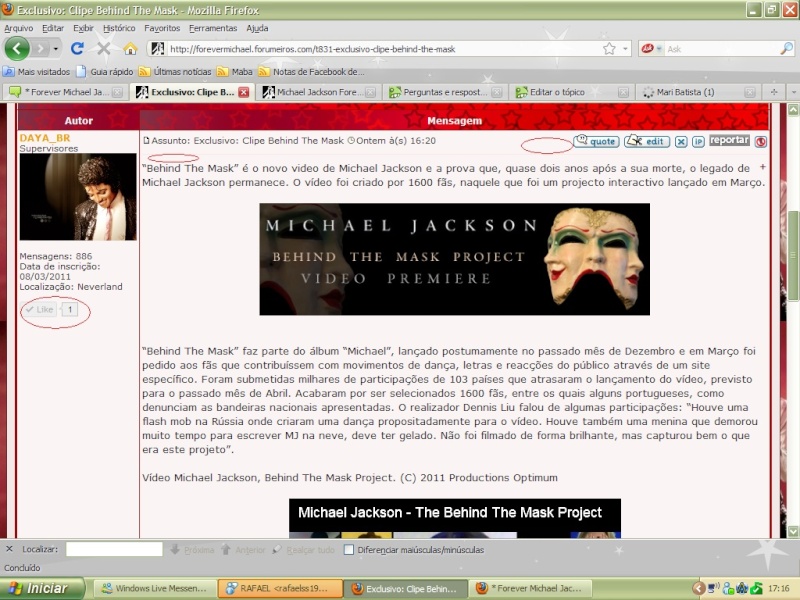Close the Editar o tópico tab
This screenshot has height=600, width=800.
623,92
